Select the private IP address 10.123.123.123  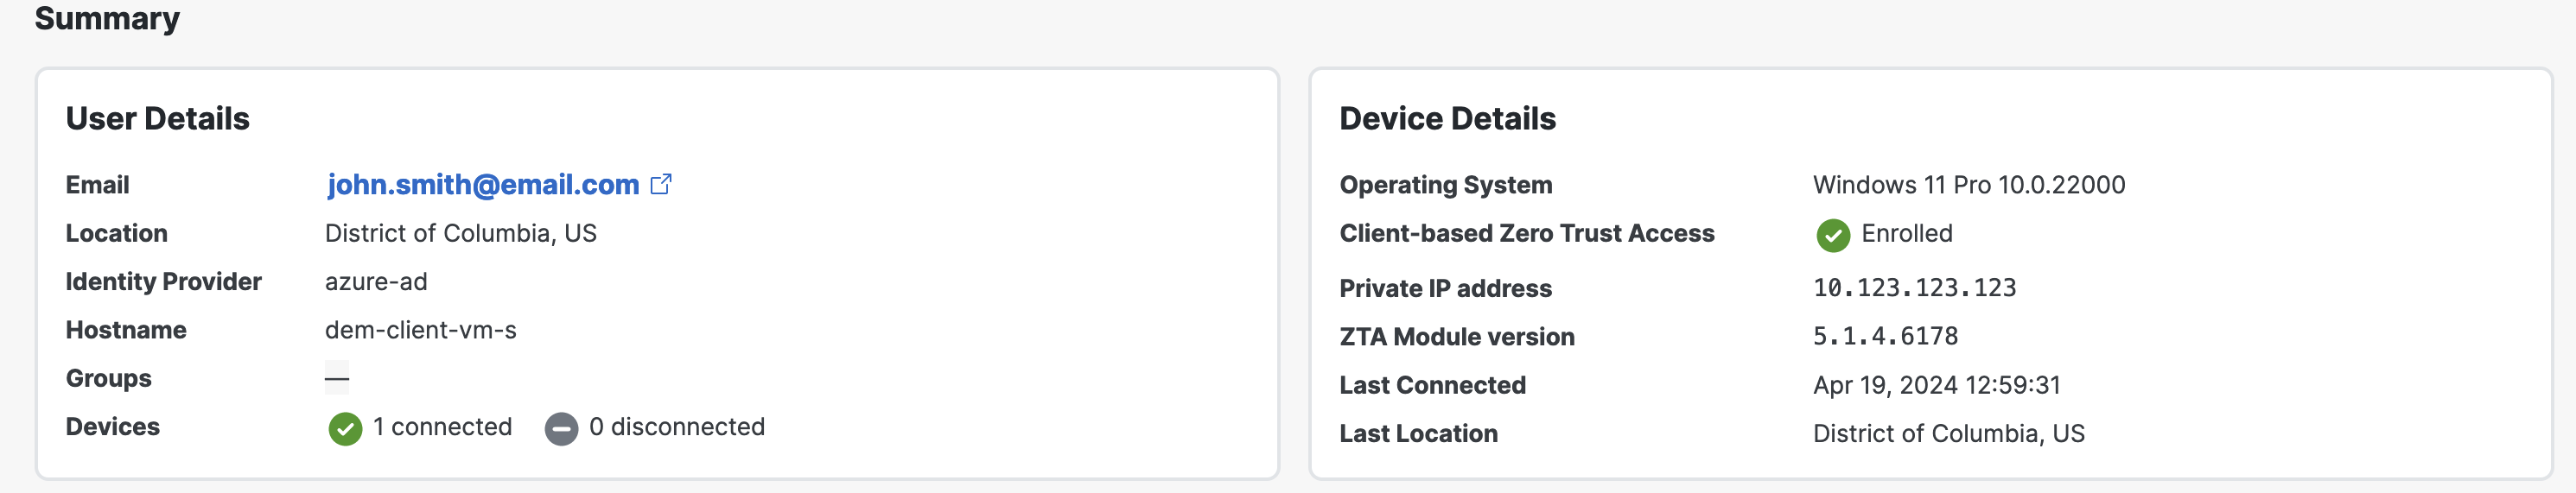point(1915,288)
